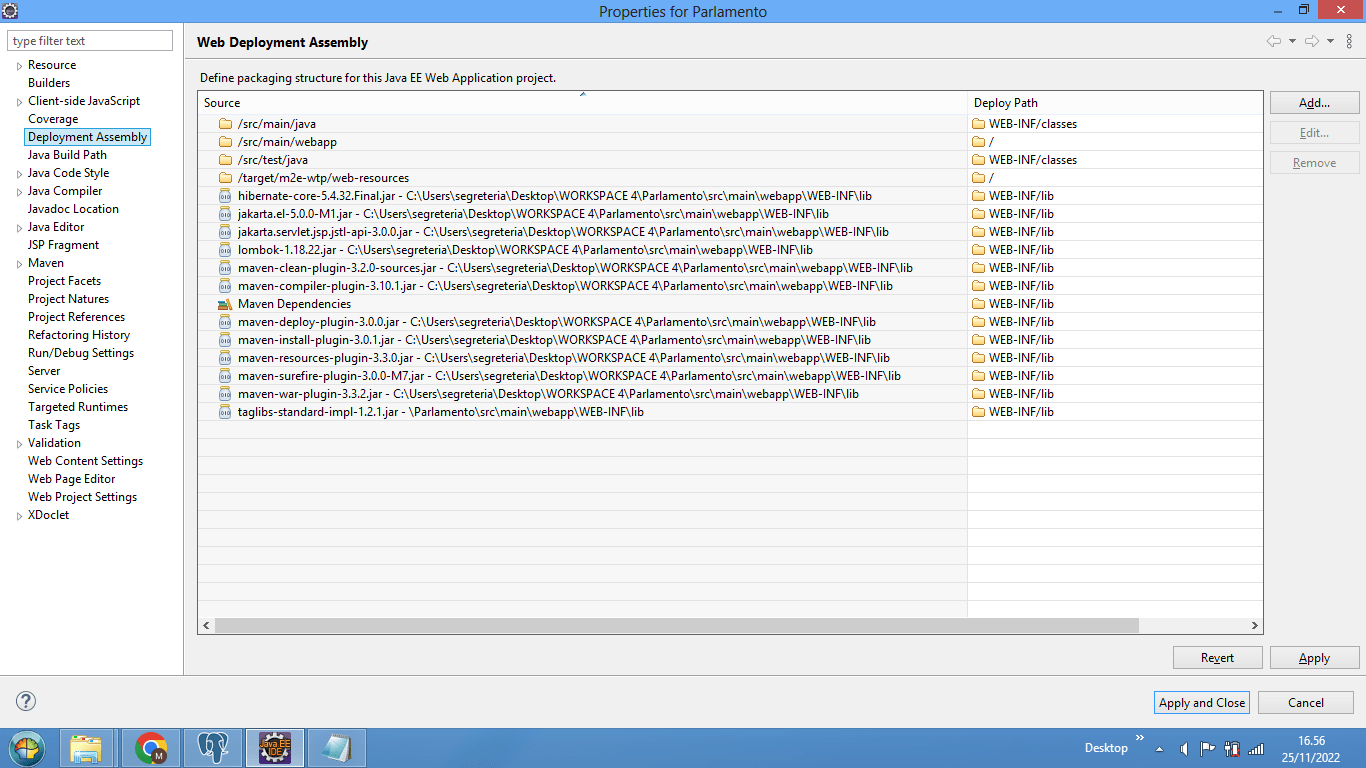Select Builders in the properties tree
Image resolution: width=1366 pixels, height=768 pixels.
pos(49,83)
